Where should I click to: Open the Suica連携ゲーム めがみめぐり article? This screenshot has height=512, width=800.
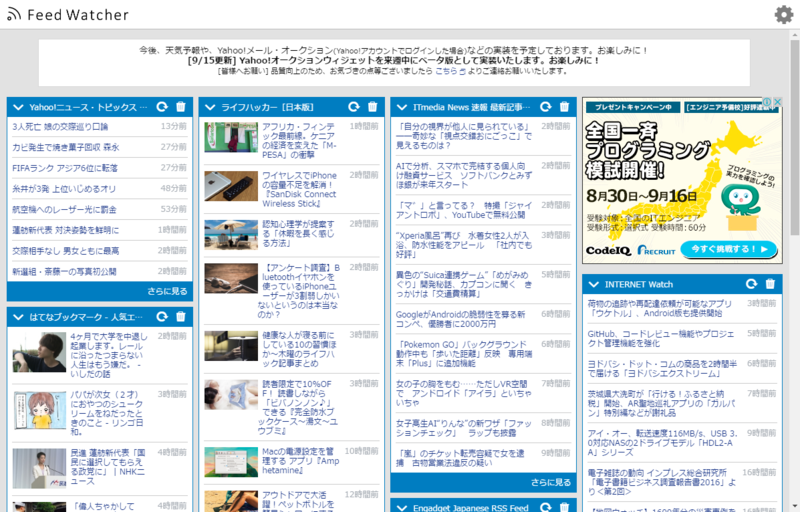coord(464,285)
